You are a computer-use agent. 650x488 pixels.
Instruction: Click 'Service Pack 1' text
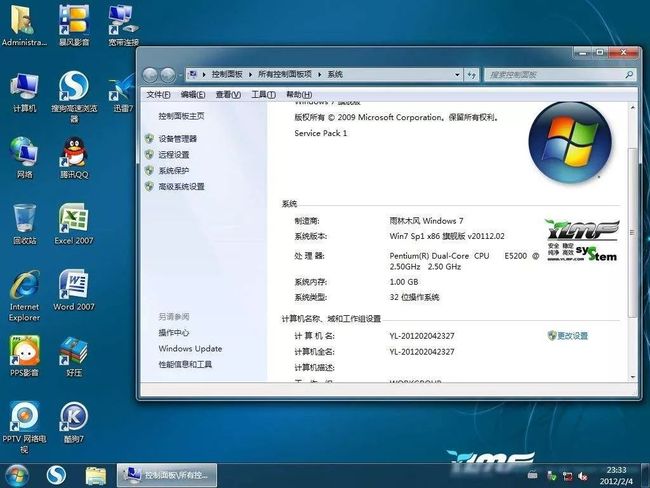(x=320, y=133)
